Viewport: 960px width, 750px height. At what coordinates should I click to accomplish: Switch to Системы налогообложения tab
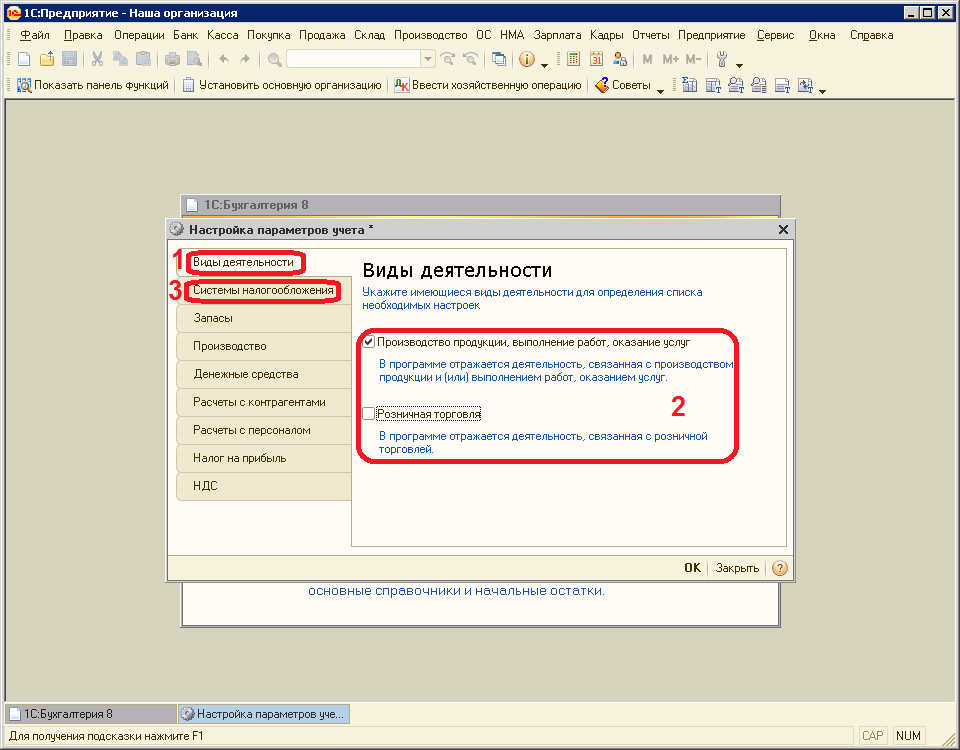click(263, 290)
